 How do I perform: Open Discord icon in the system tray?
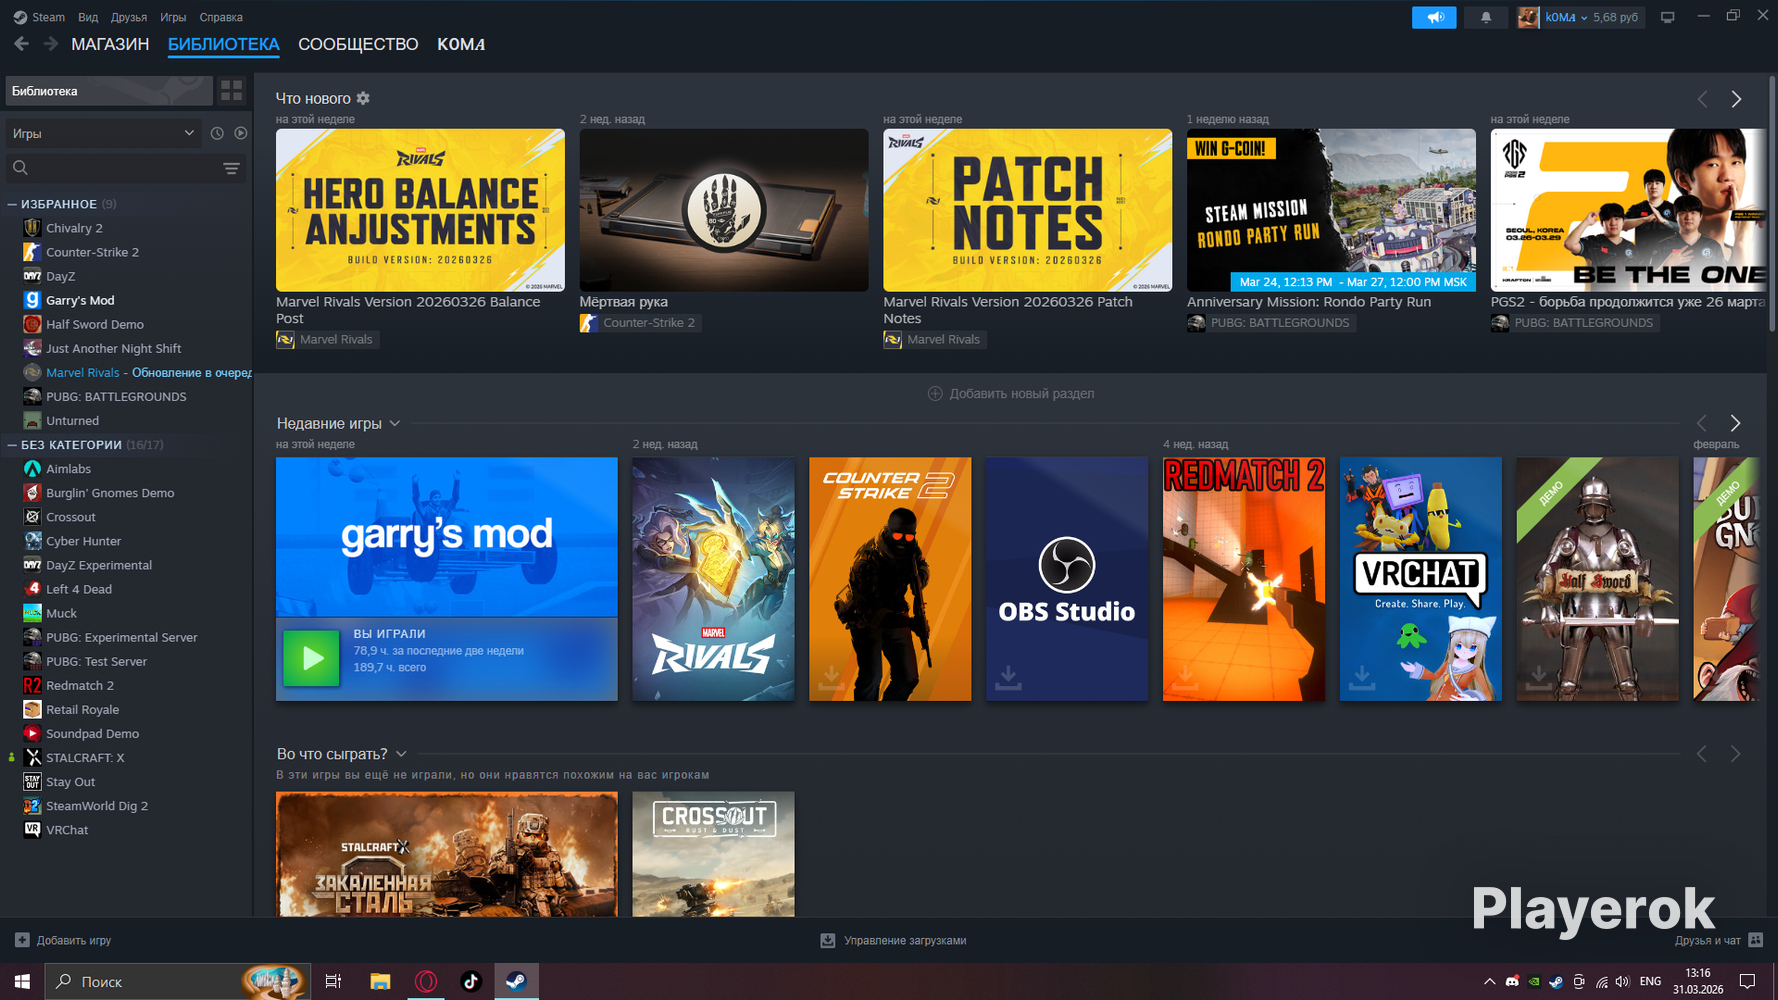click(x=1512, y=982)
